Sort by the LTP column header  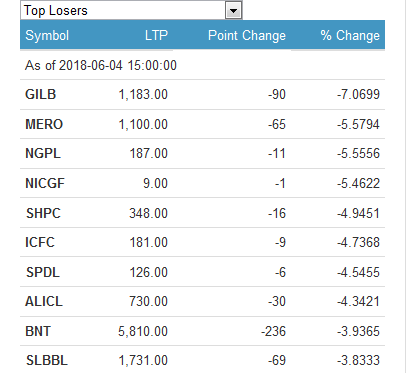pyautogui.click(x=156, y=35)
